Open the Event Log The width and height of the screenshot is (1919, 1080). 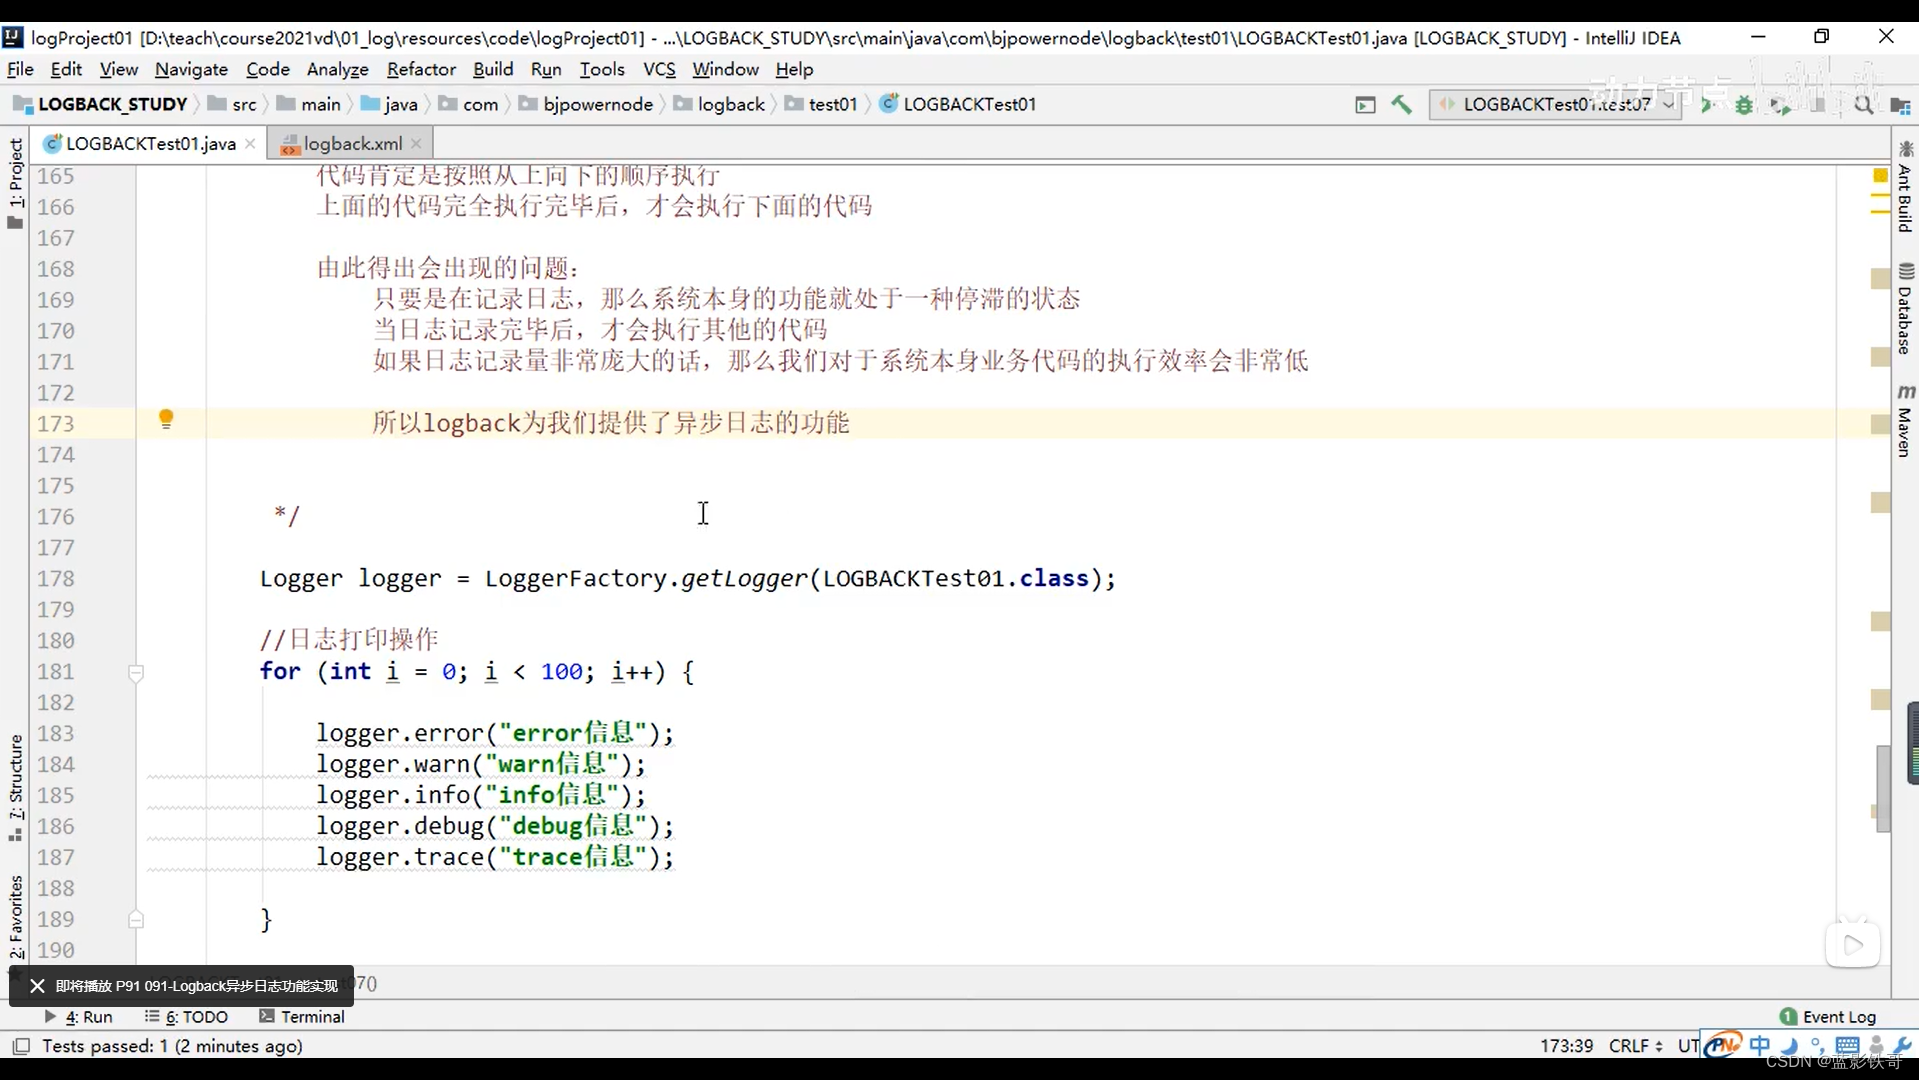point(1828,1016)
